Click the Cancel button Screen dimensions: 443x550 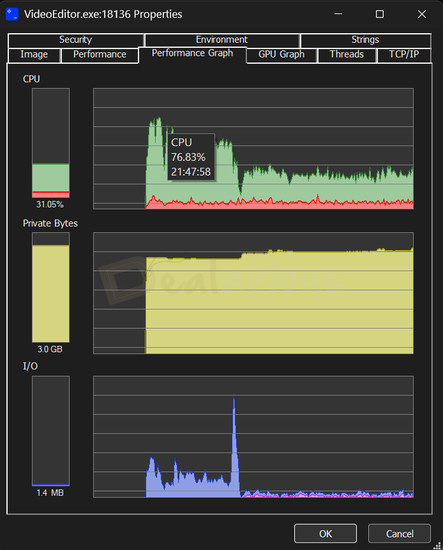(399, 534)
